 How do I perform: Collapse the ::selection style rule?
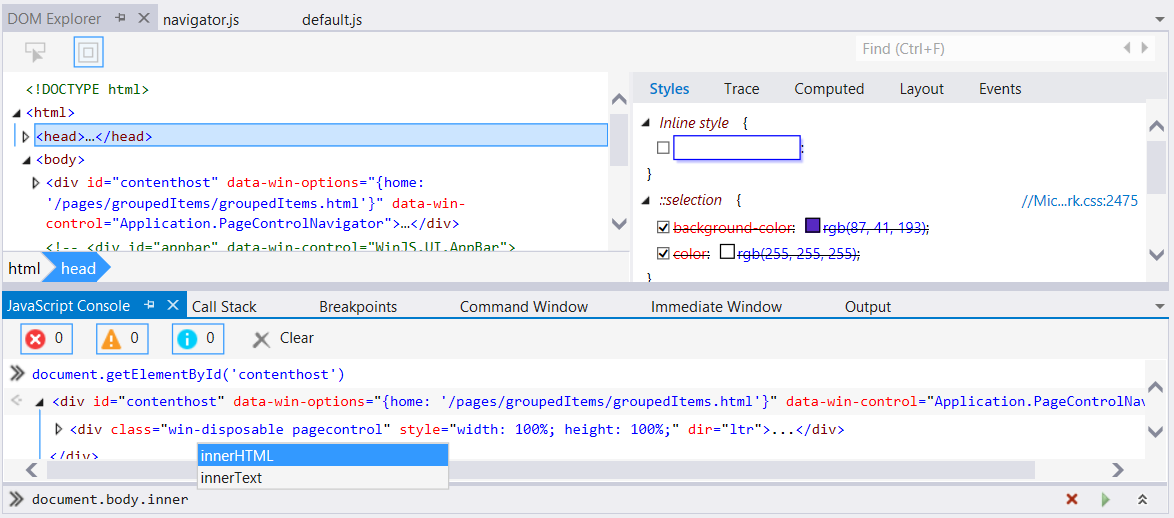point(646,201)
